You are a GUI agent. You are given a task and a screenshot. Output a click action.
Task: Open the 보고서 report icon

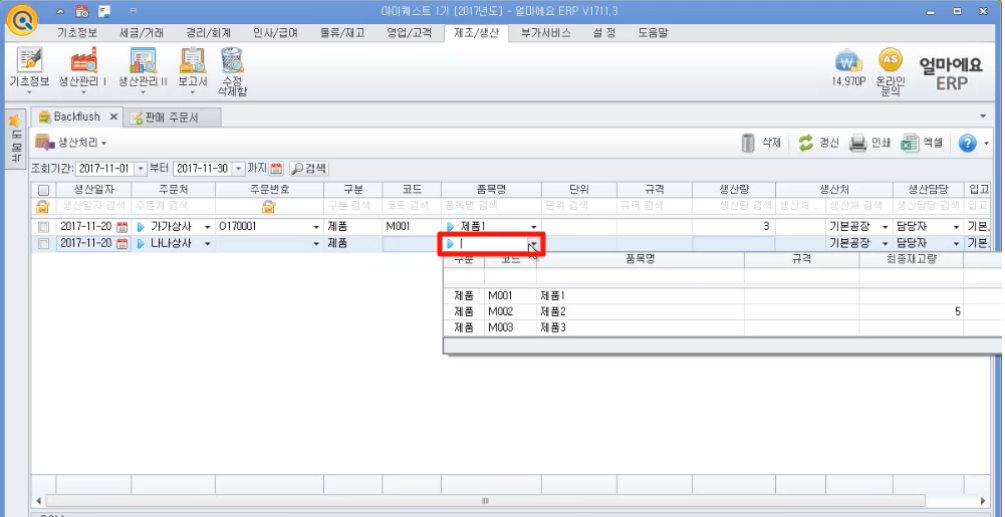[192, 61]
